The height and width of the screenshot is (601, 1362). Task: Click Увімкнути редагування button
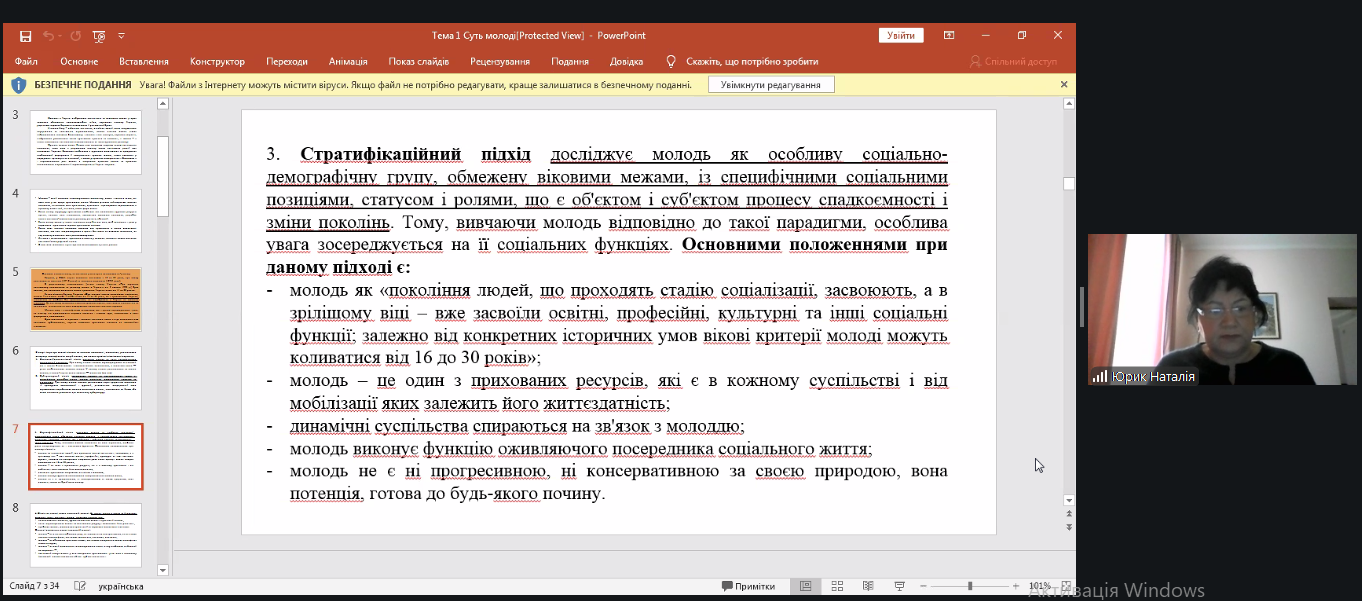pos(771,85)
